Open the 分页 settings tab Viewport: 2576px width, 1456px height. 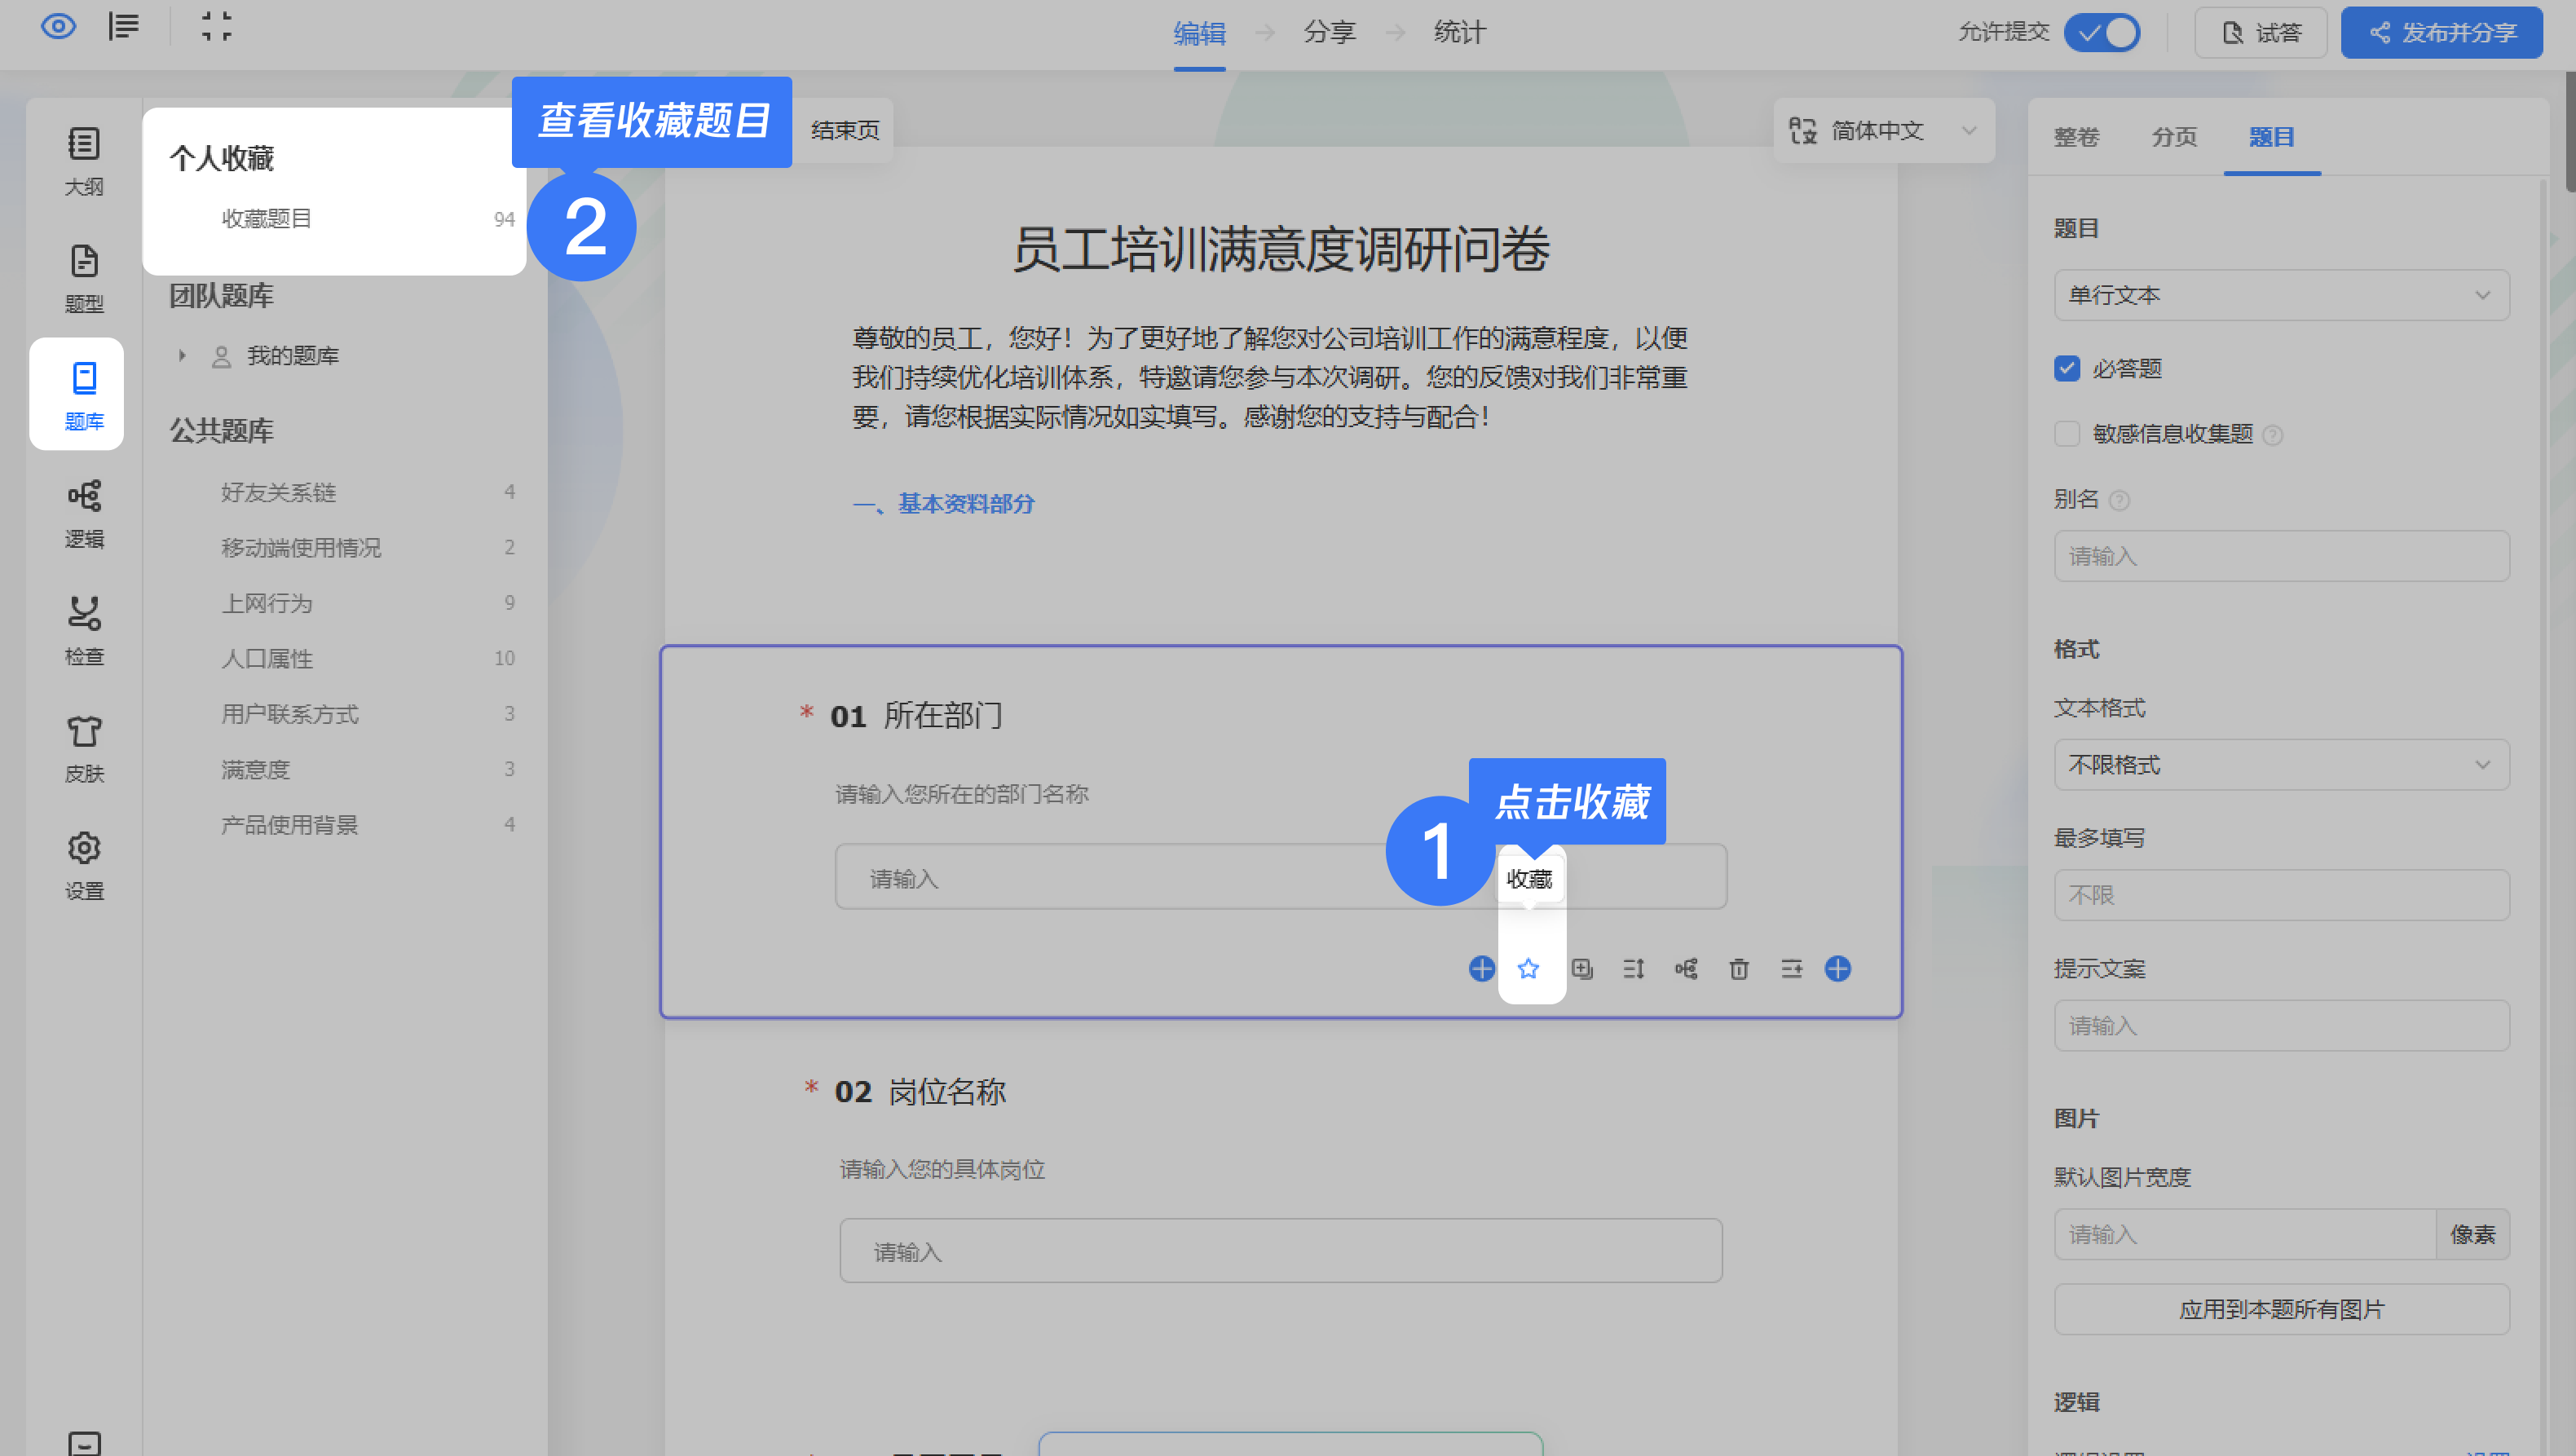tap(2174, 138)
